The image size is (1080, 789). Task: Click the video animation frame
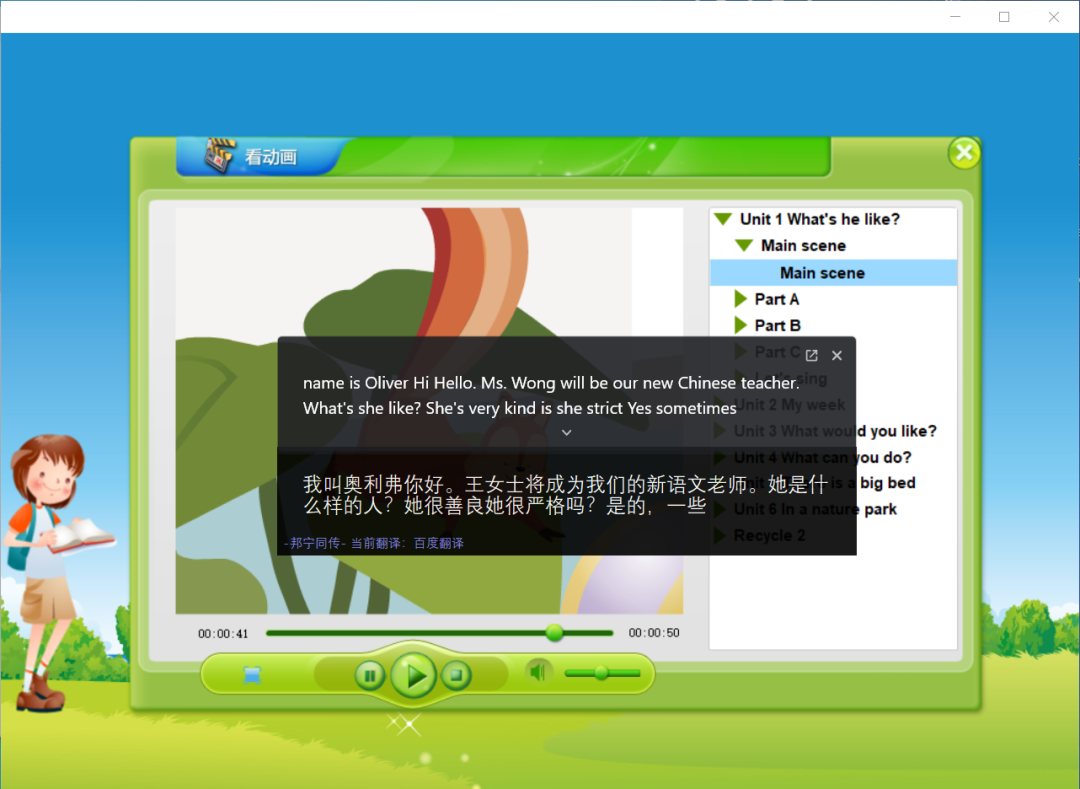[x=429, y=410]
